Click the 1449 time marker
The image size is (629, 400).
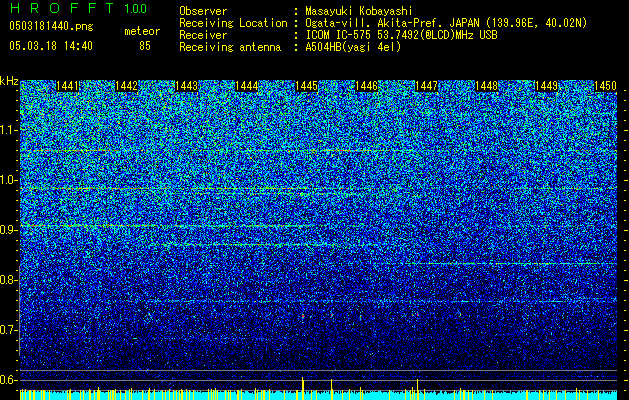(x=546, y=86)
